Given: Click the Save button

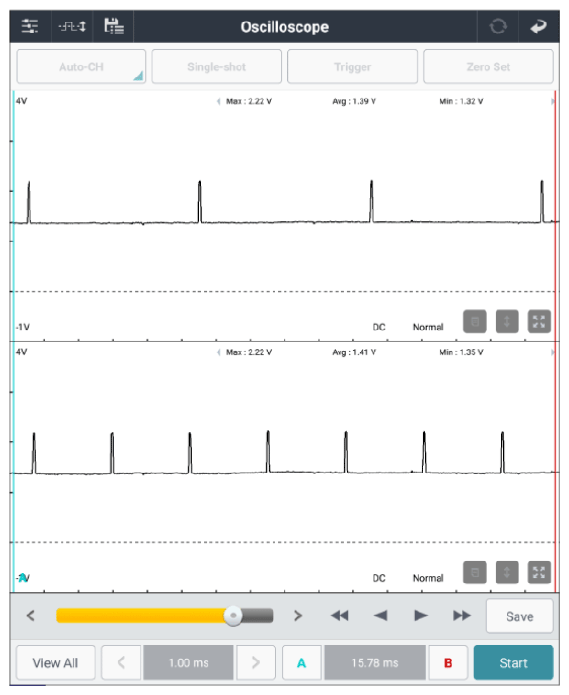Looking at the screenshot, I should pos(519,616).
